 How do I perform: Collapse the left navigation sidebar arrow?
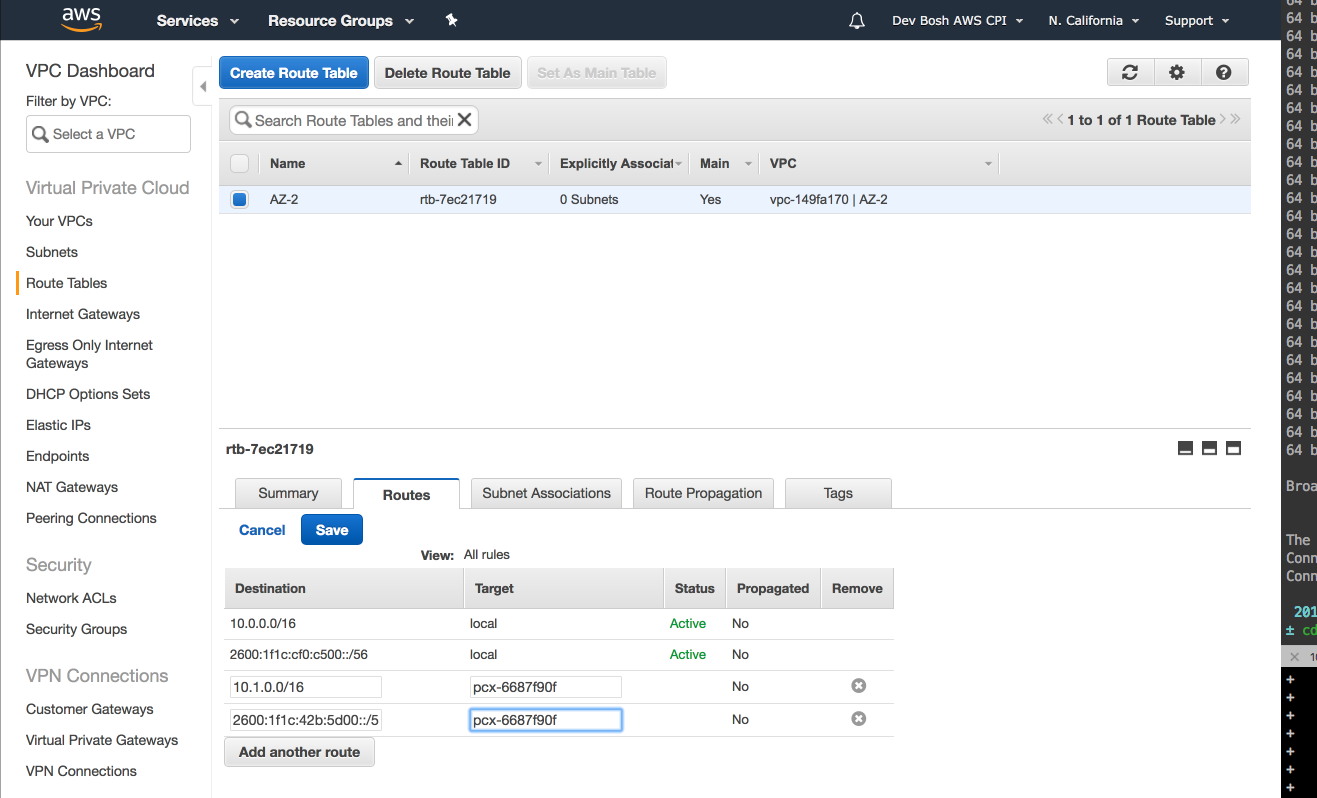click(203, 87)
